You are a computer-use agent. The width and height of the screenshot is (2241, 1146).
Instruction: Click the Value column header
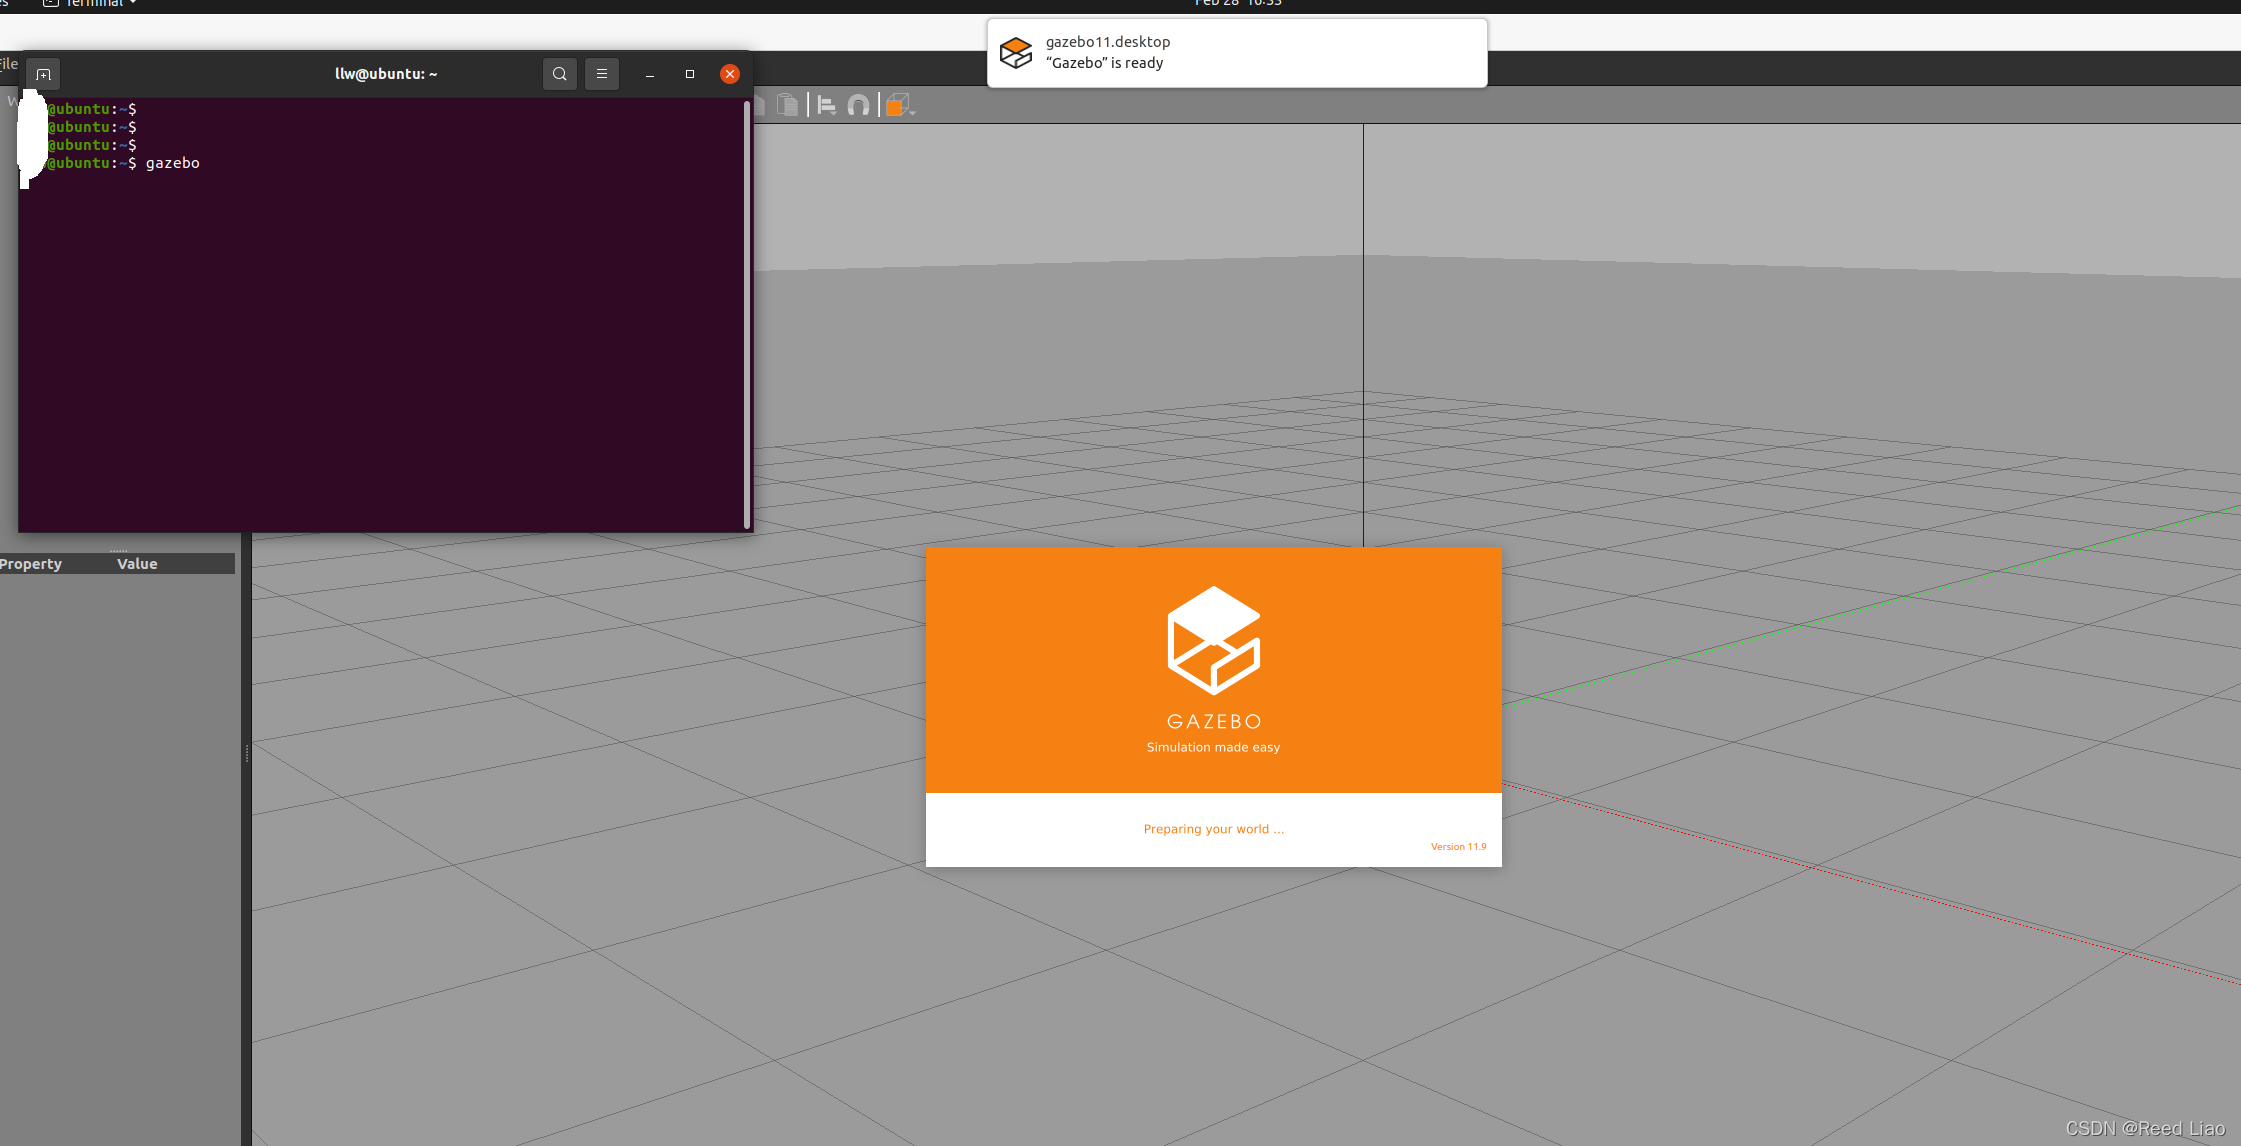(x=137, y=564)
